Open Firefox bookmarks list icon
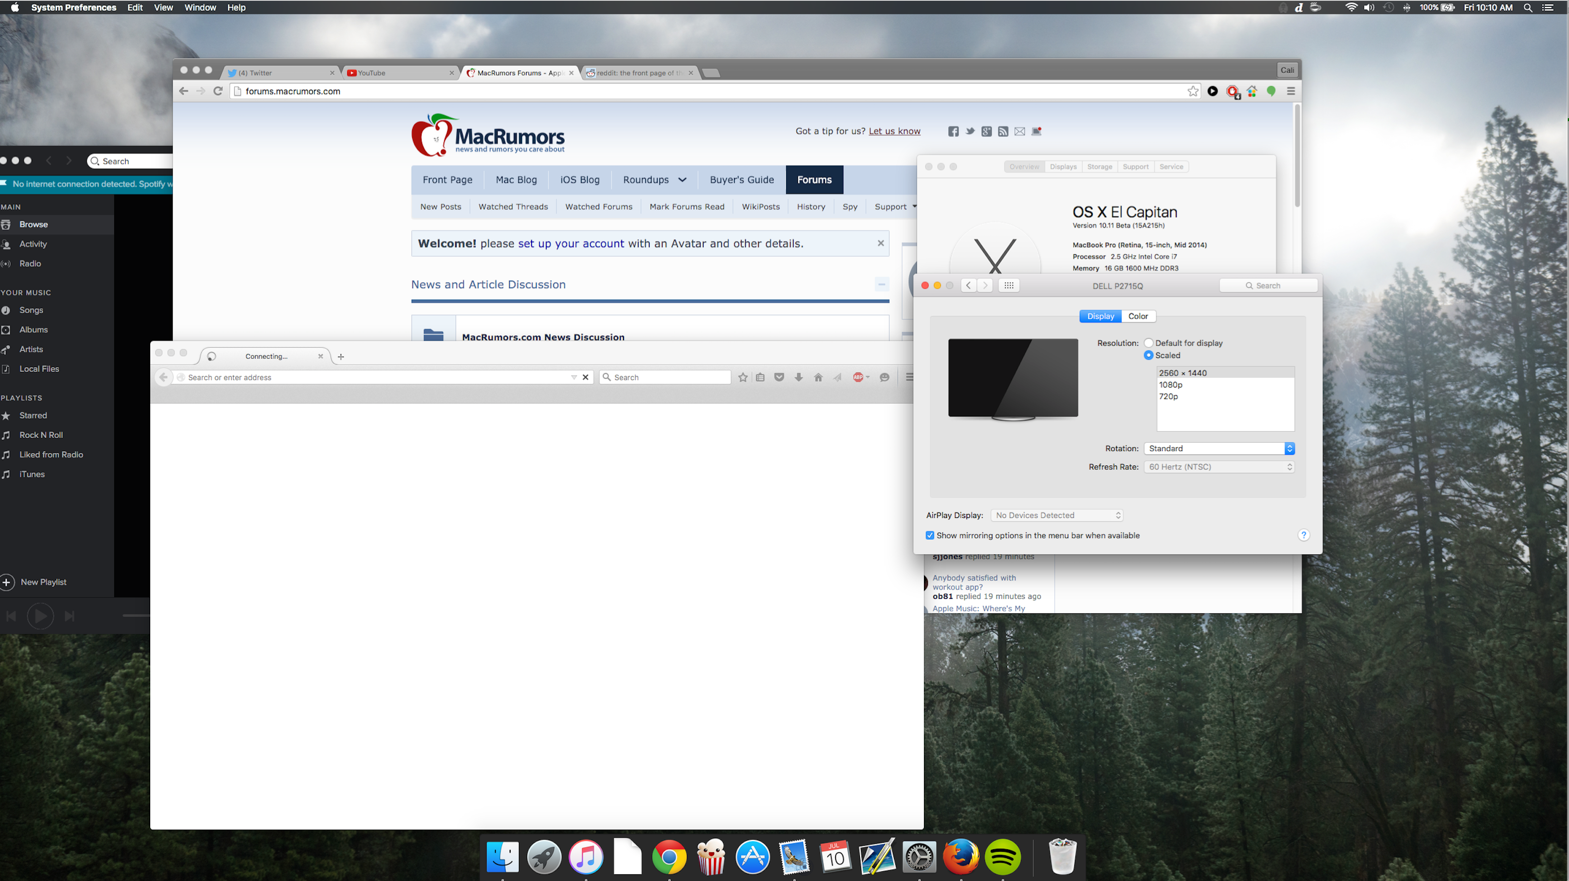 pyautogui.click(x=760, y=377)
